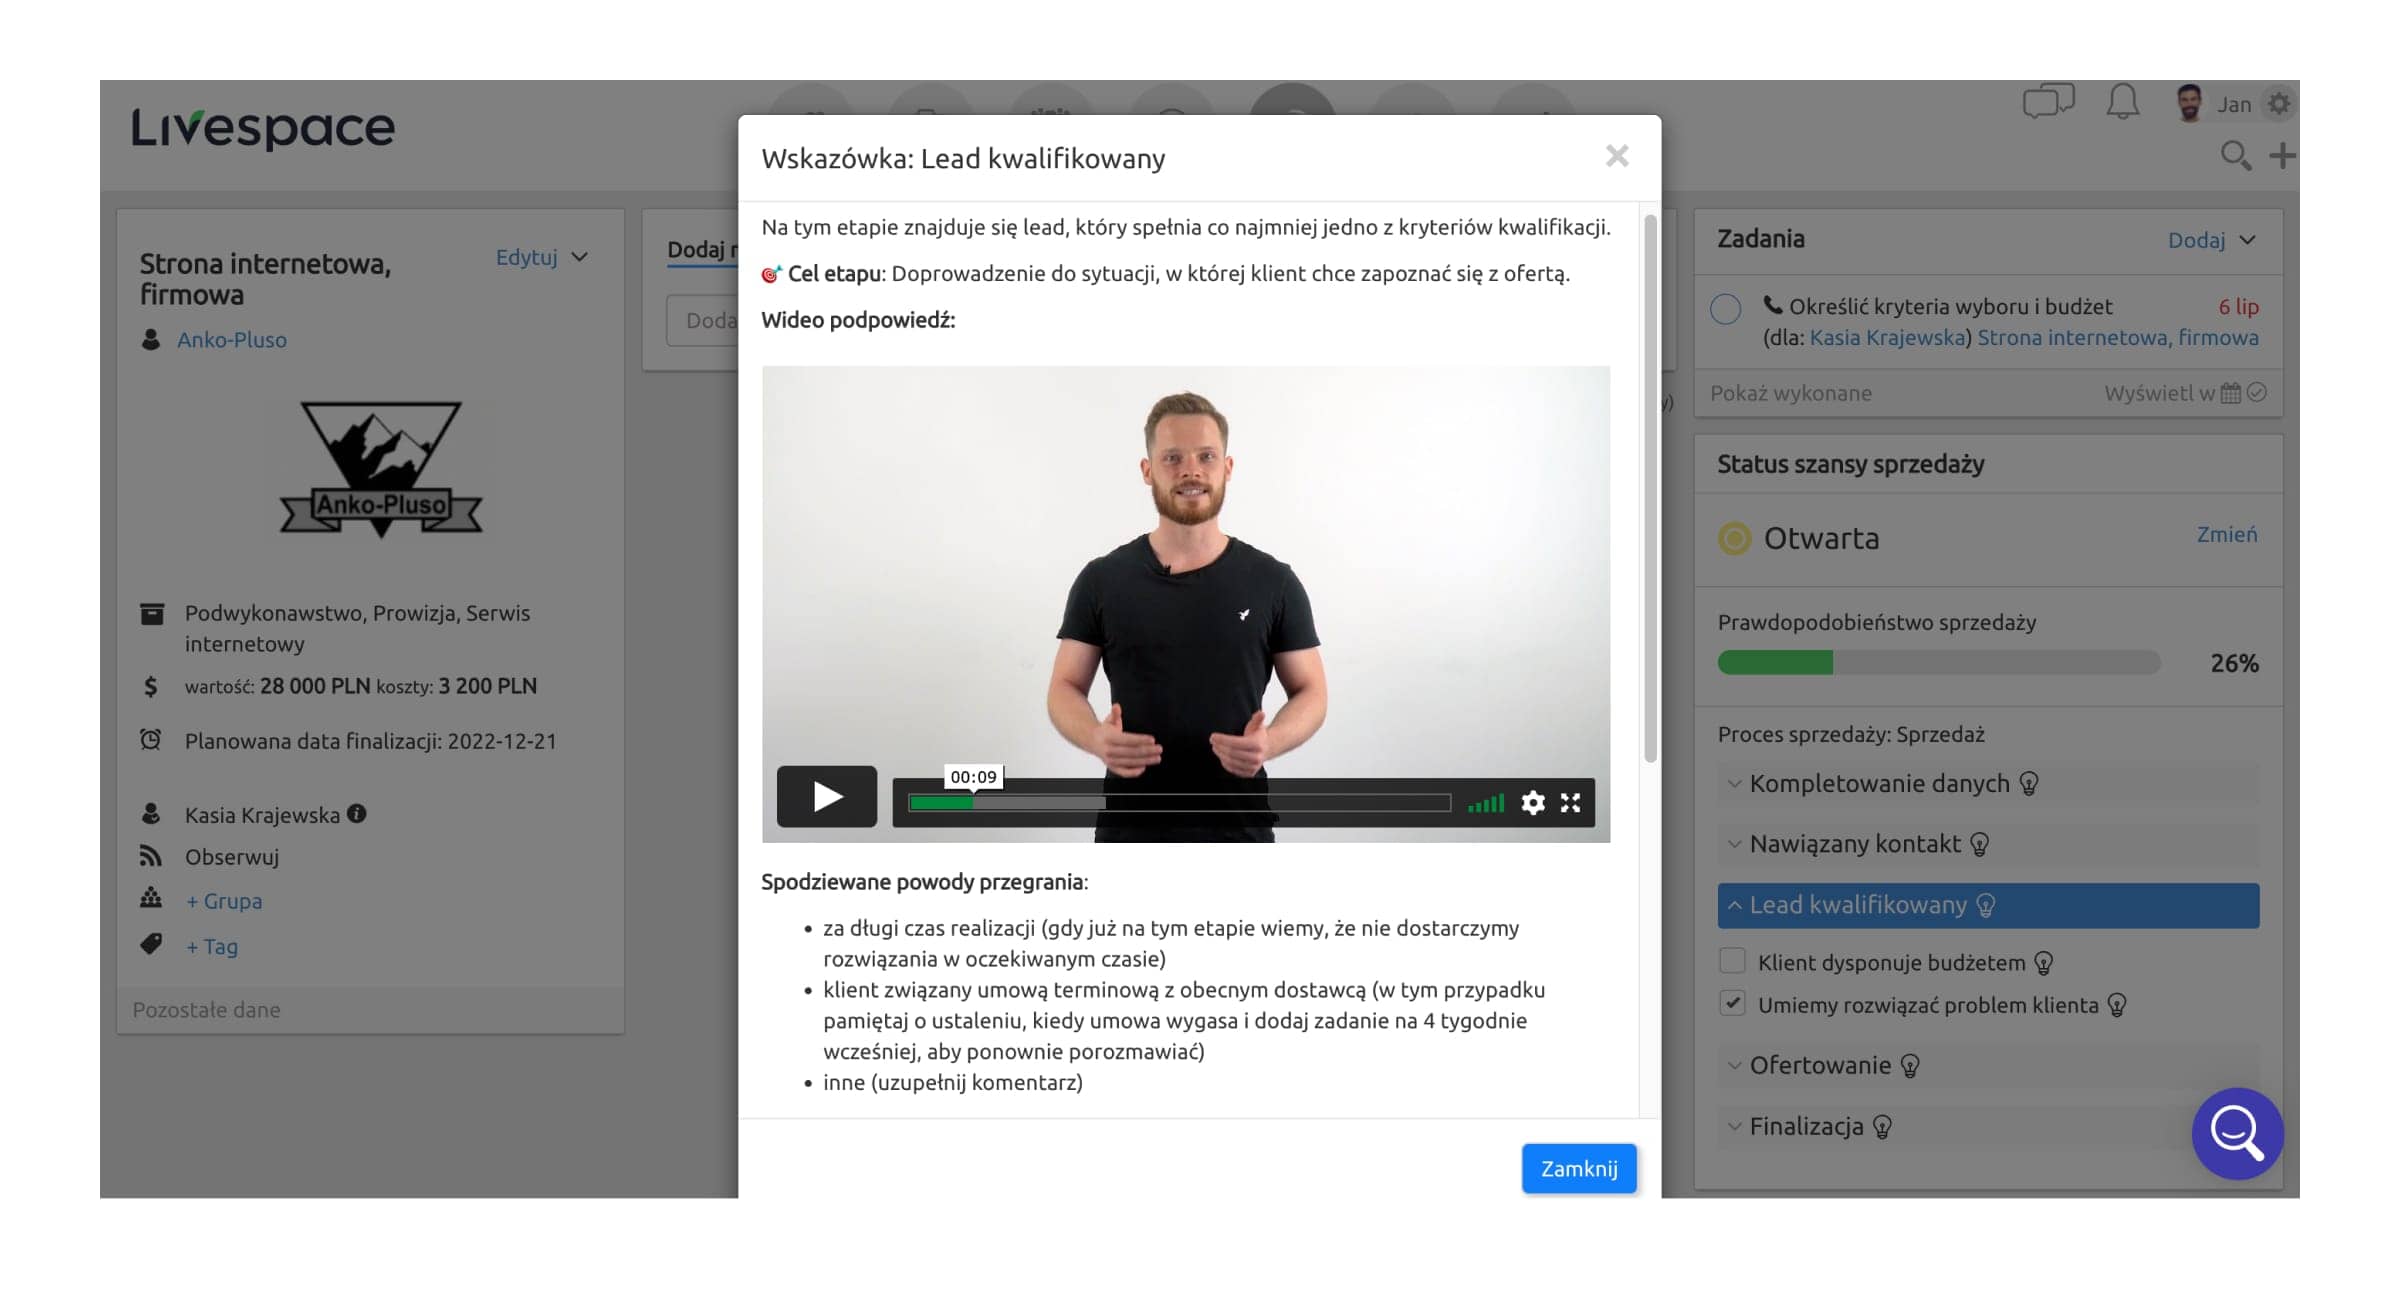Click the 26% probability value
This screenshot has height=1292, width=2400.
point(2234,663)
